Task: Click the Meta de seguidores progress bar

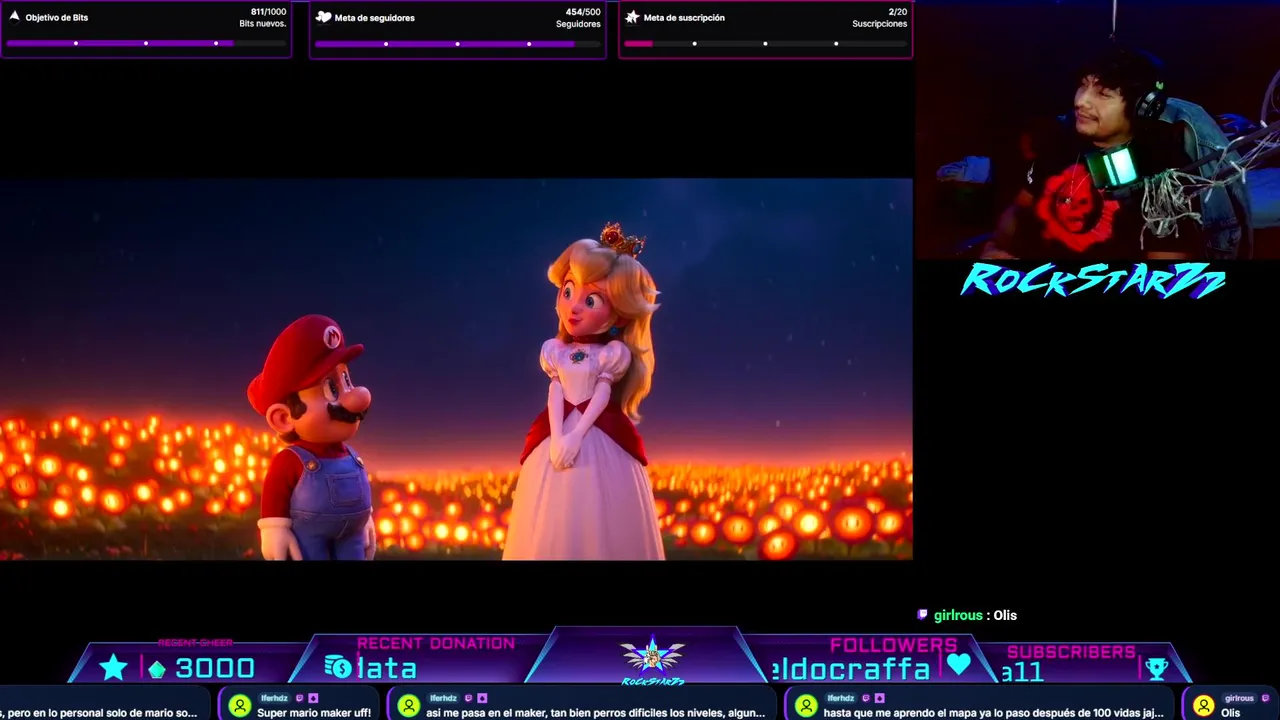Action: coord(457,43)
